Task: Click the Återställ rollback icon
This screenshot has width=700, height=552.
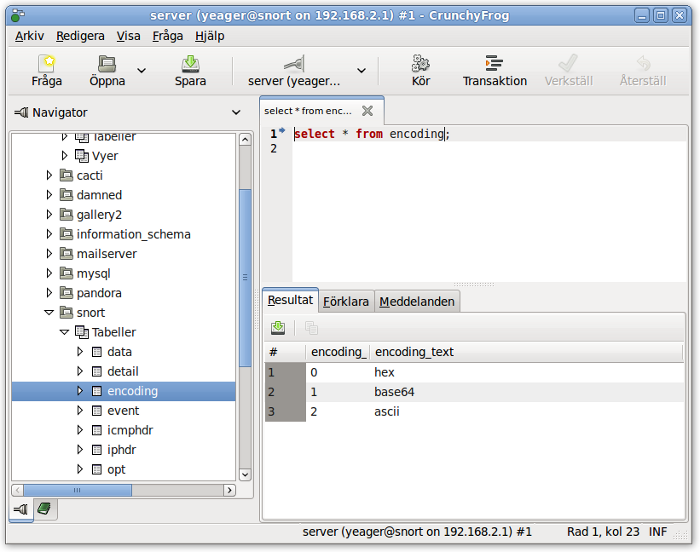Action: coord(643,63)
